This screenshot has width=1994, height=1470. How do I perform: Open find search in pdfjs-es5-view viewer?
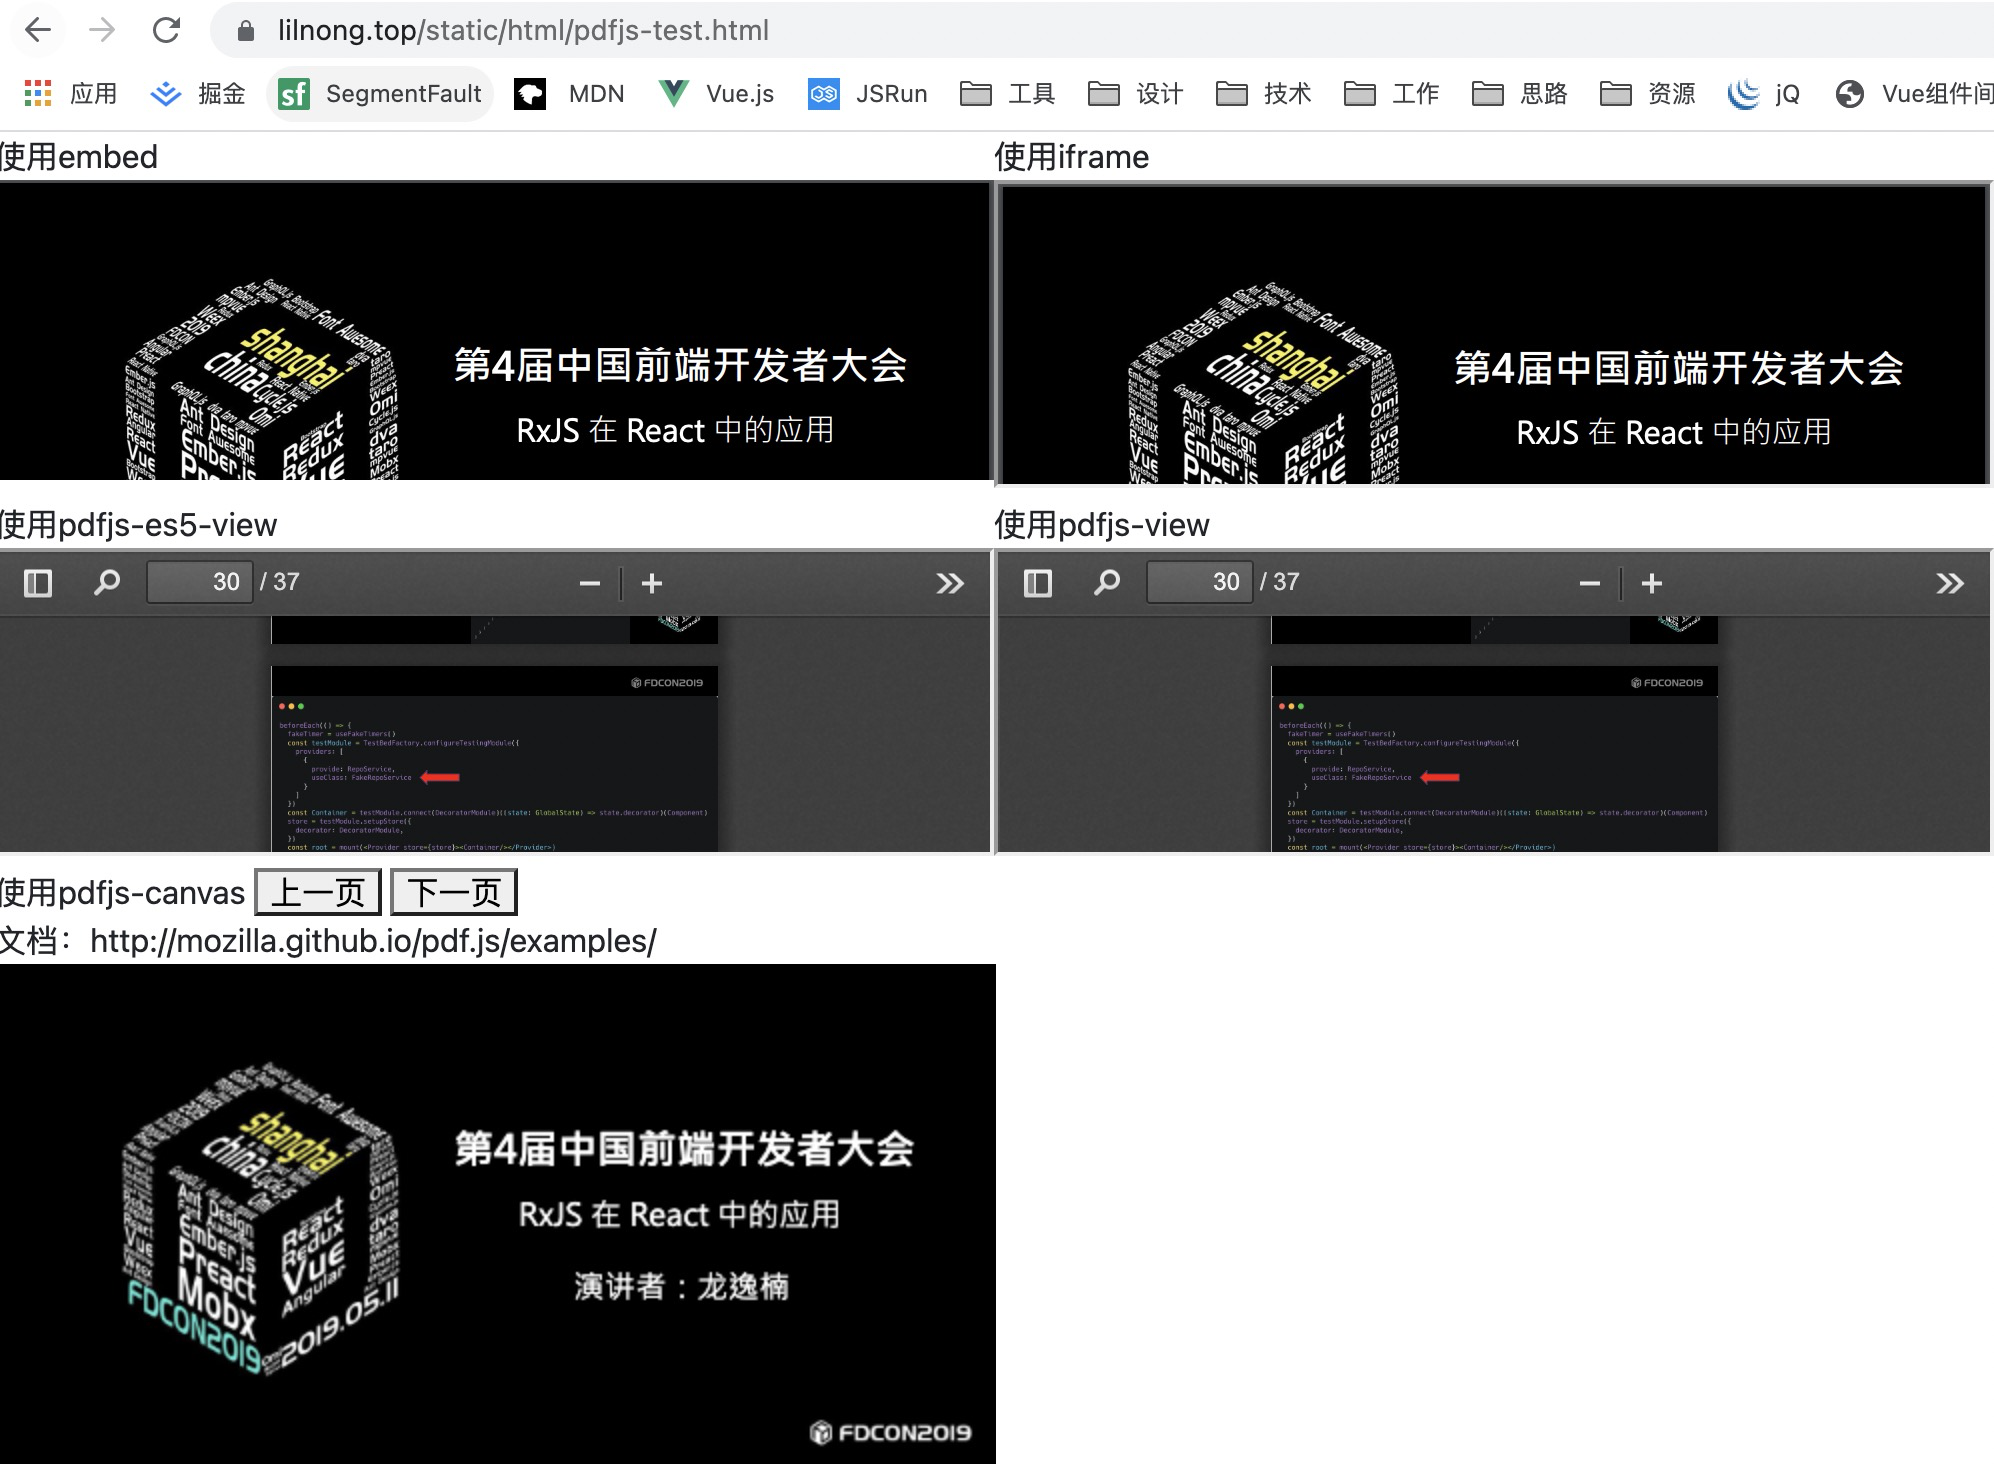tap(106, 583)
